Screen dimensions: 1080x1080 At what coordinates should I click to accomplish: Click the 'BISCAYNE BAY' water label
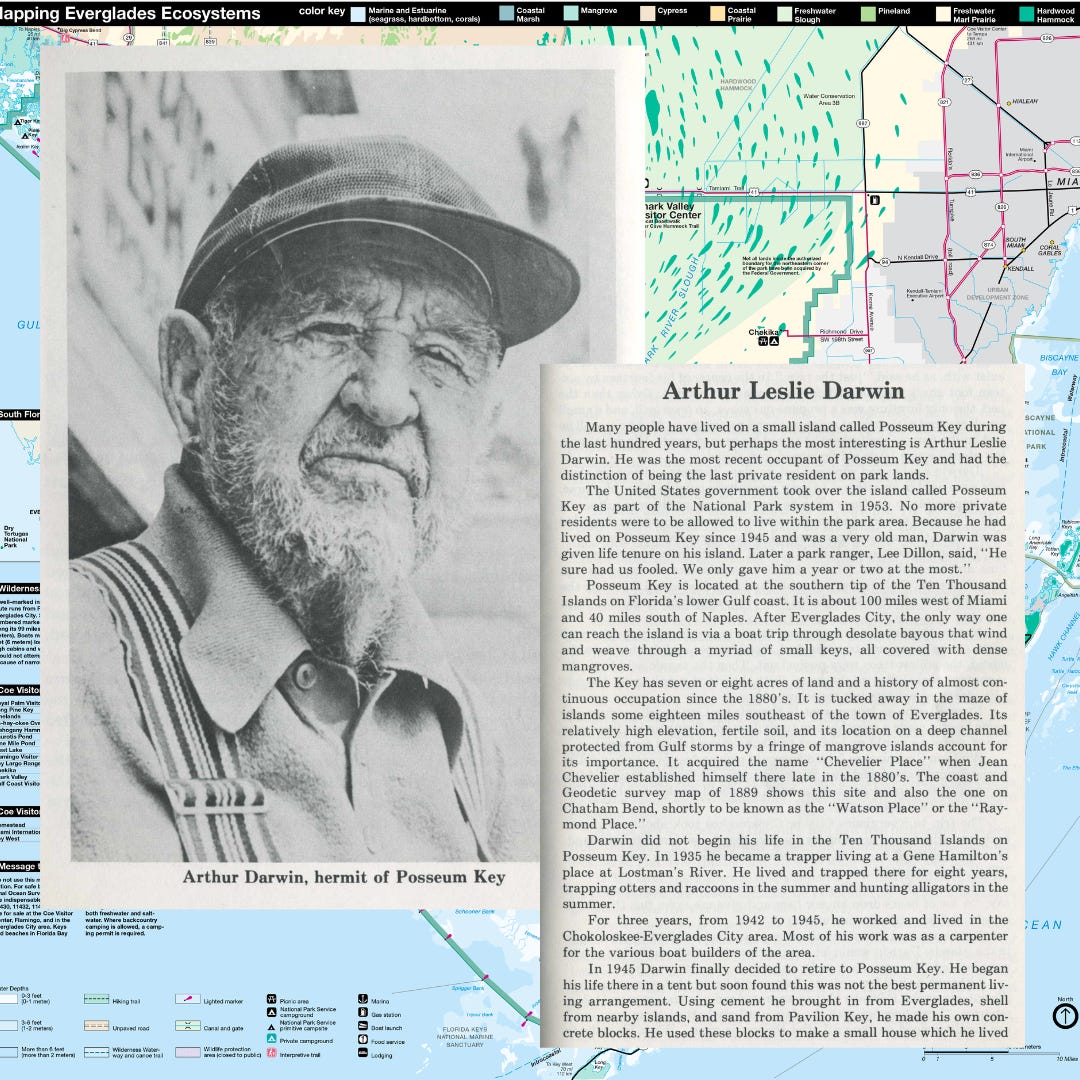pos(1059,364)
